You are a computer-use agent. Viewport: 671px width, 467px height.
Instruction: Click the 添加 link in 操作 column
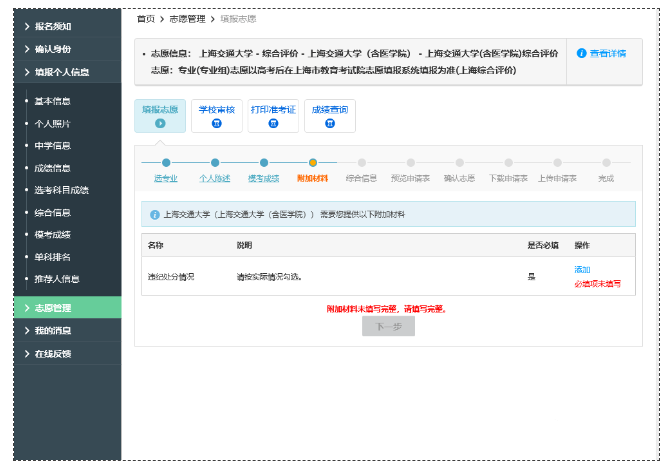pos(582,270)
